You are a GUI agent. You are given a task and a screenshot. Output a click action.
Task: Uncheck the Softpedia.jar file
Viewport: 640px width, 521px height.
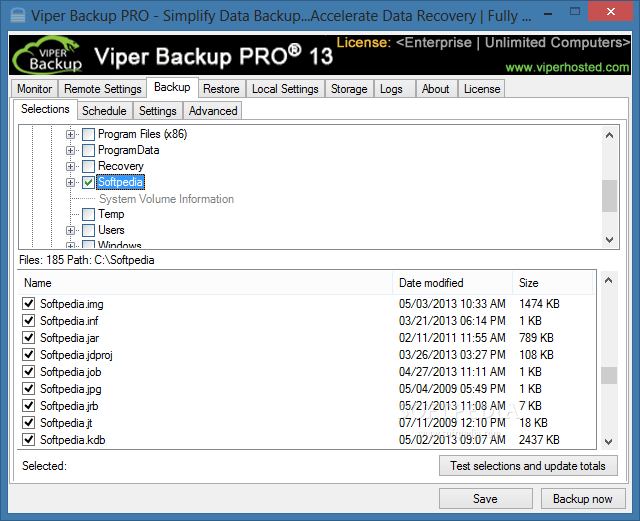(x=29, y=338)
